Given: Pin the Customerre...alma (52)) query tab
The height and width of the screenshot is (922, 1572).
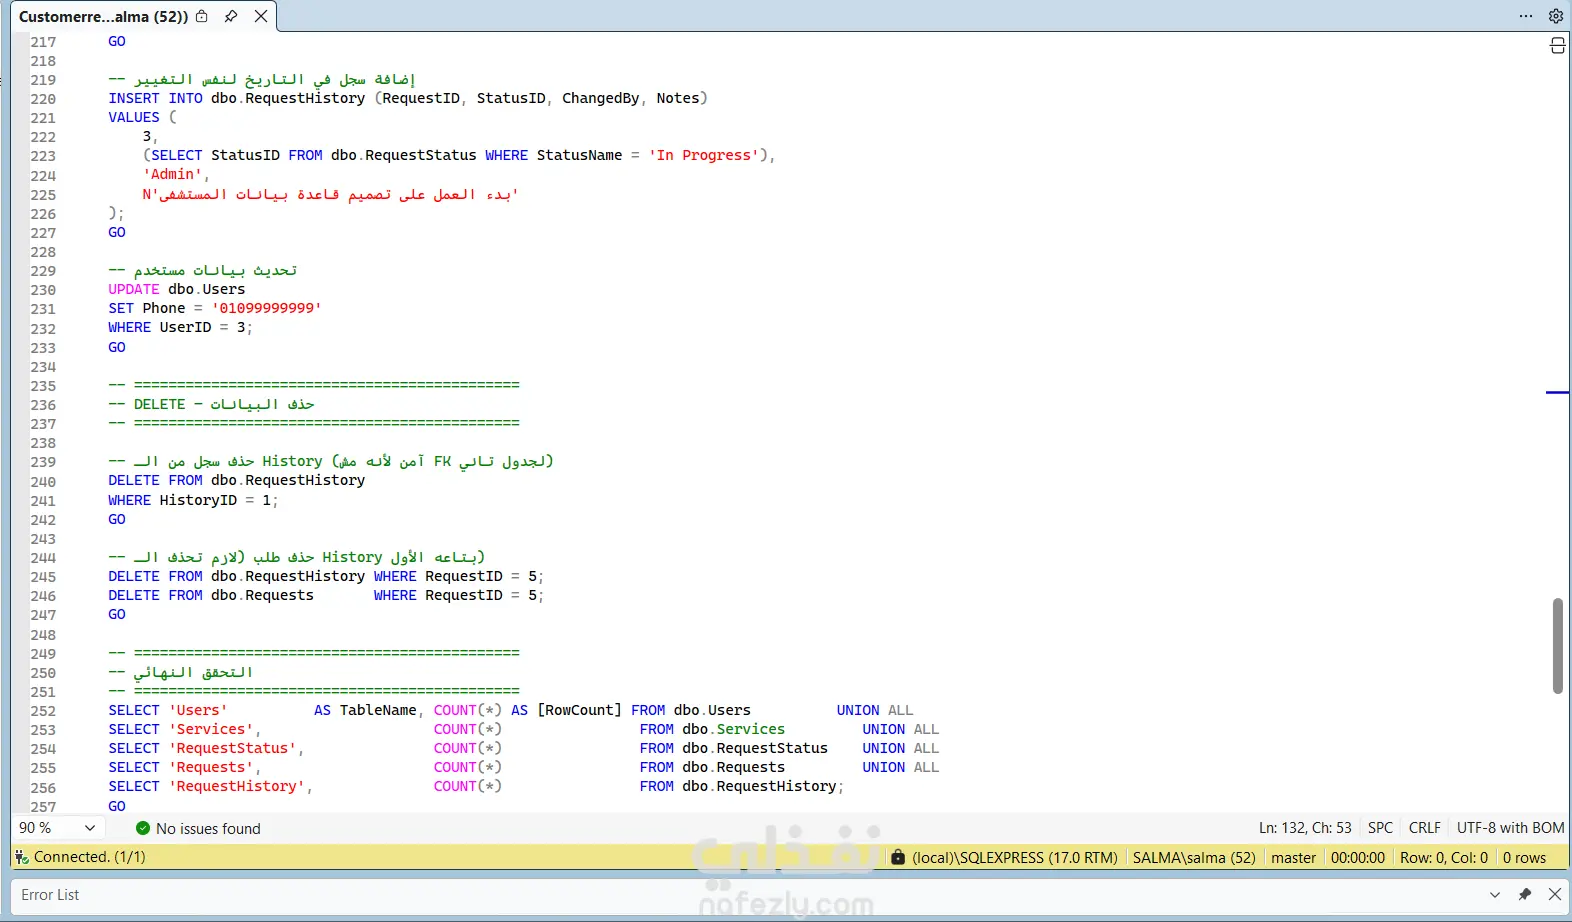Looking at the screenshot, I should coord(231,16).
